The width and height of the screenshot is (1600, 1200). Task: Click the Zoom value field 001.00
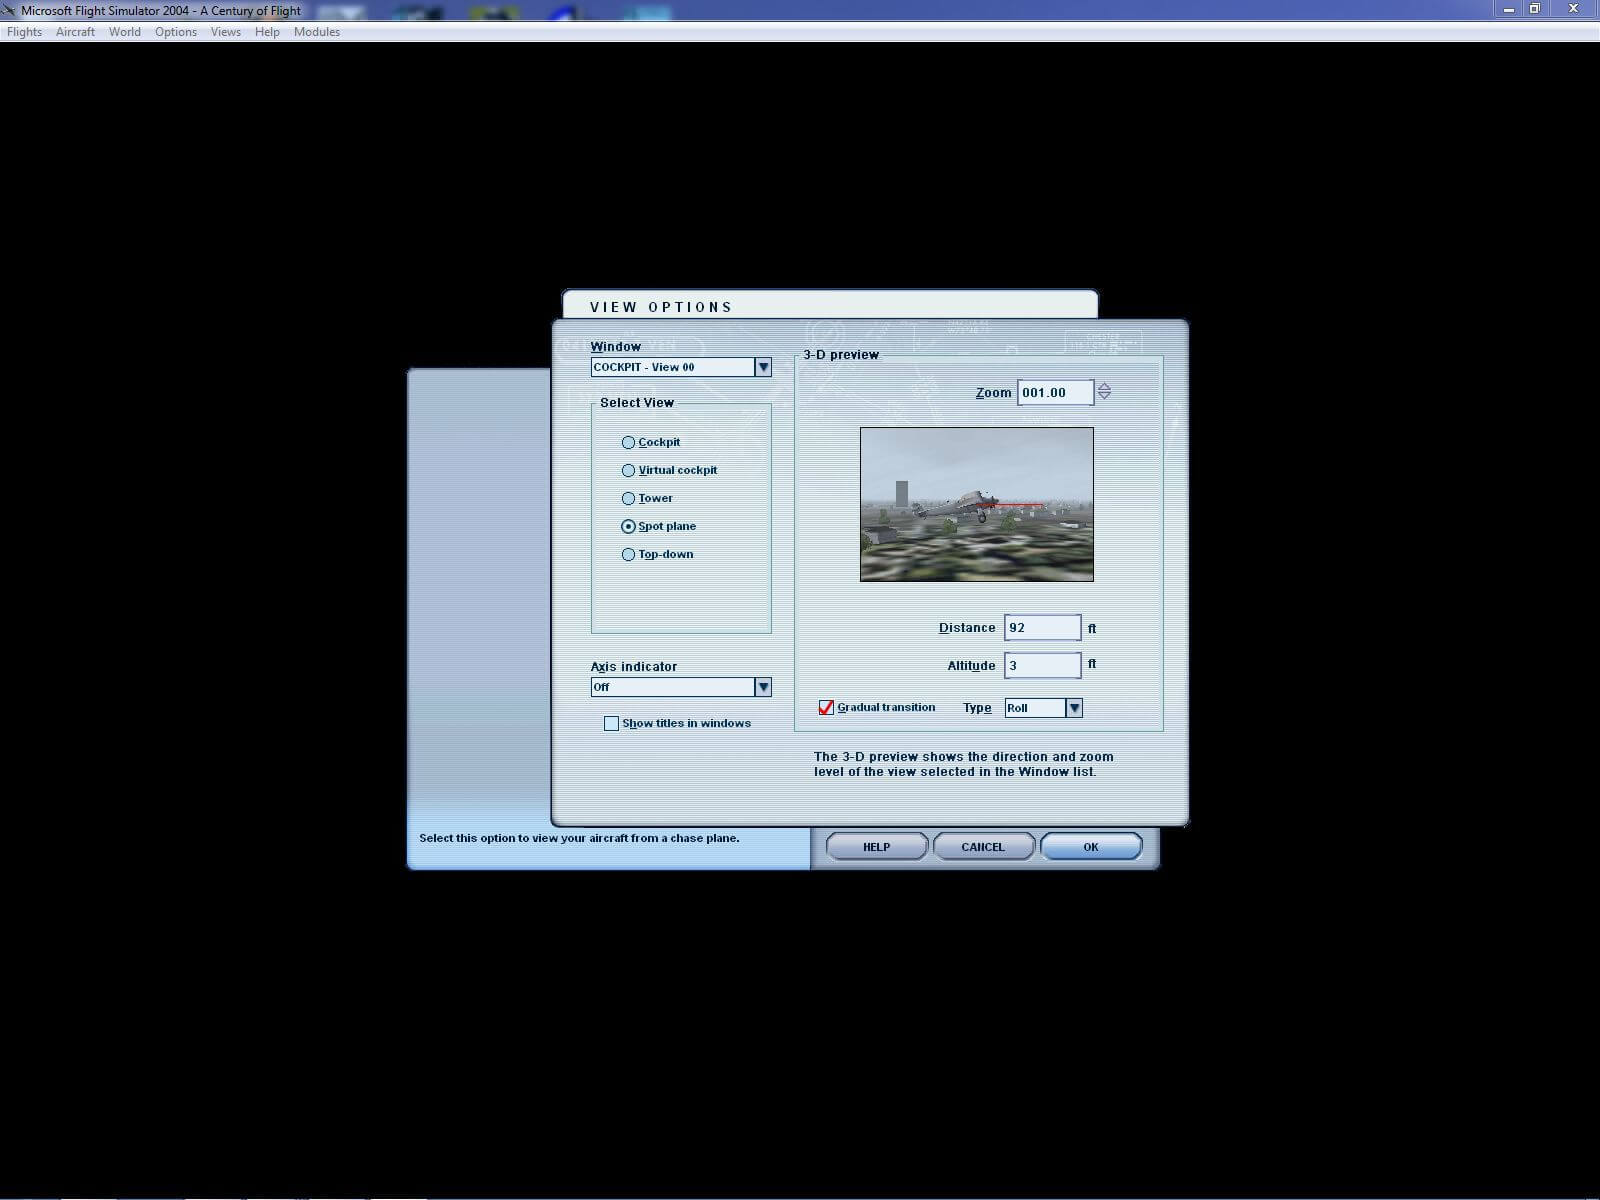coord(1055,393)
